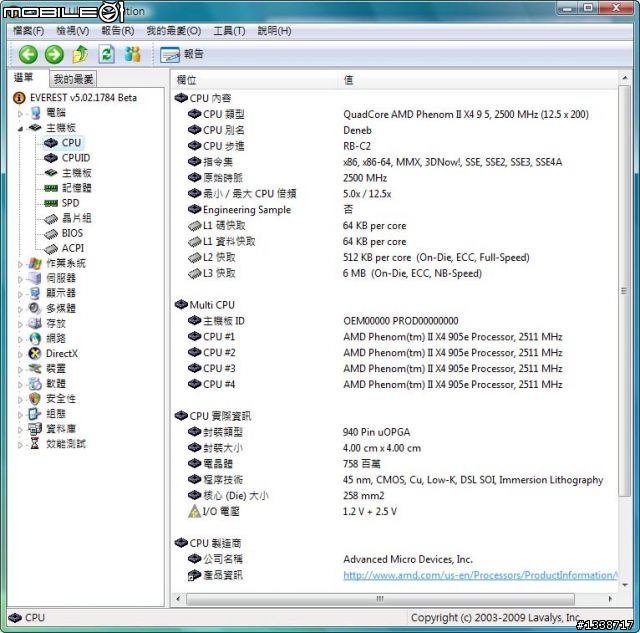640x633 pixels.
Task: Click the green Back arrow icon
Action: (28, 54)
